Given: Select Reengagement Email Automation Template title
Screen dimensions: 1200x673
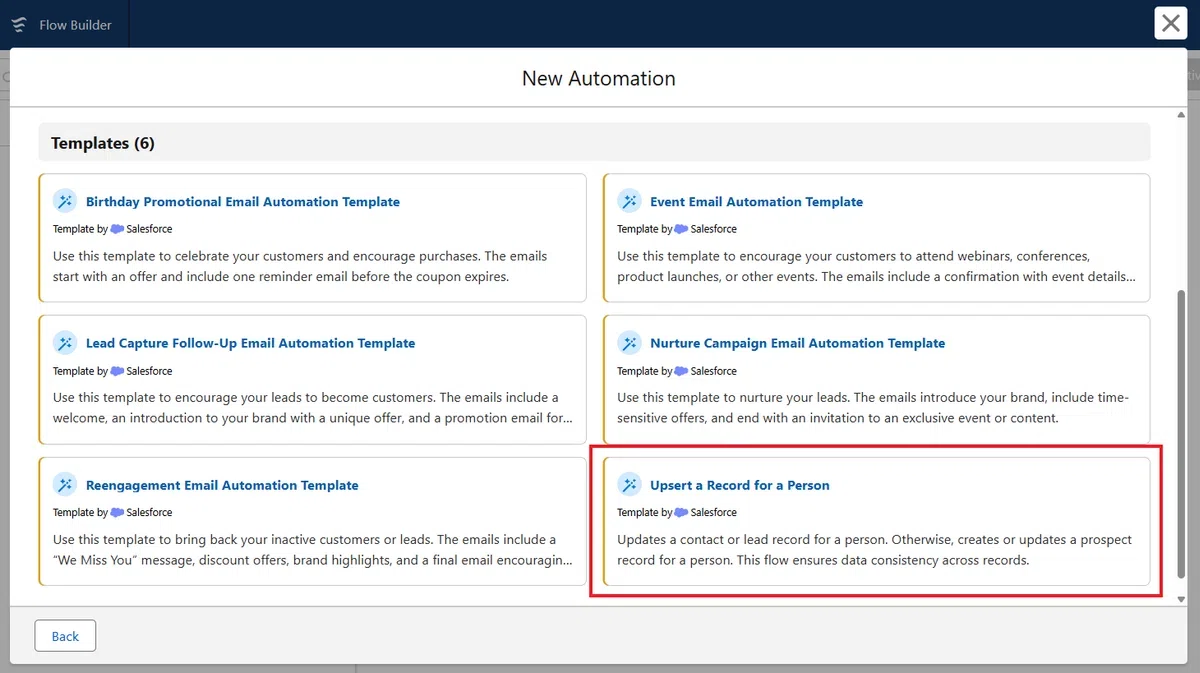Looking at the screenshot, I should 222,485.
